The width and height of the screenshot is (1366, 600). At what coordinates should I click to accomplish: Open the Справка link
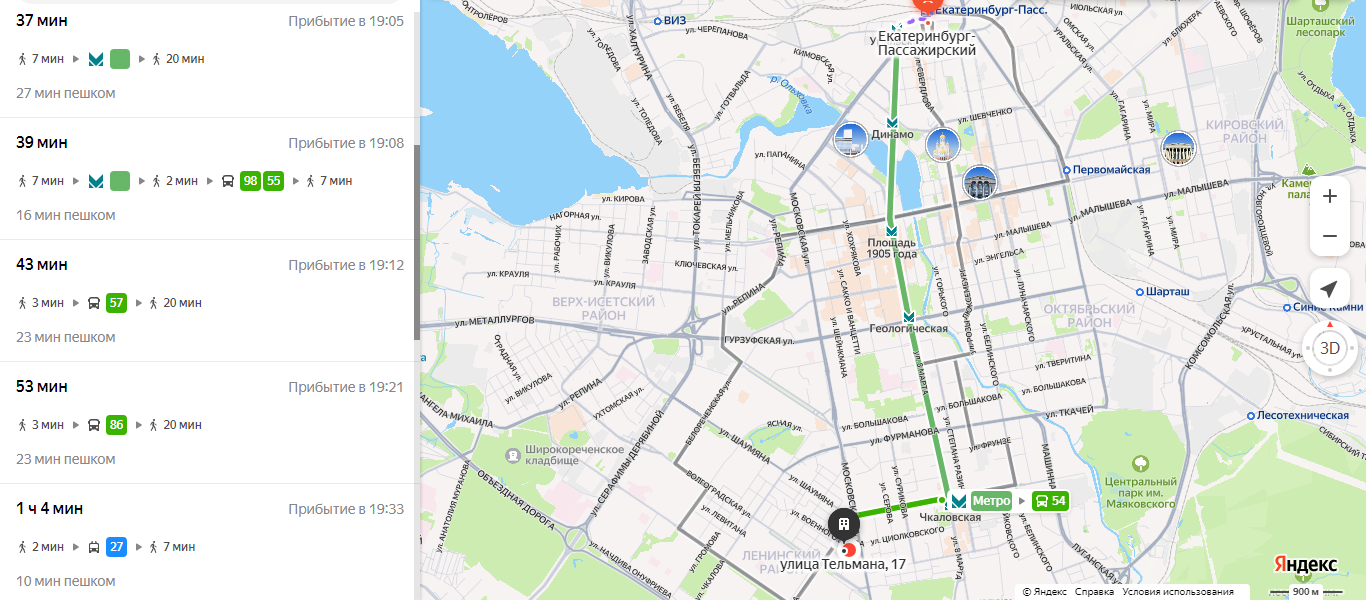1094,592
